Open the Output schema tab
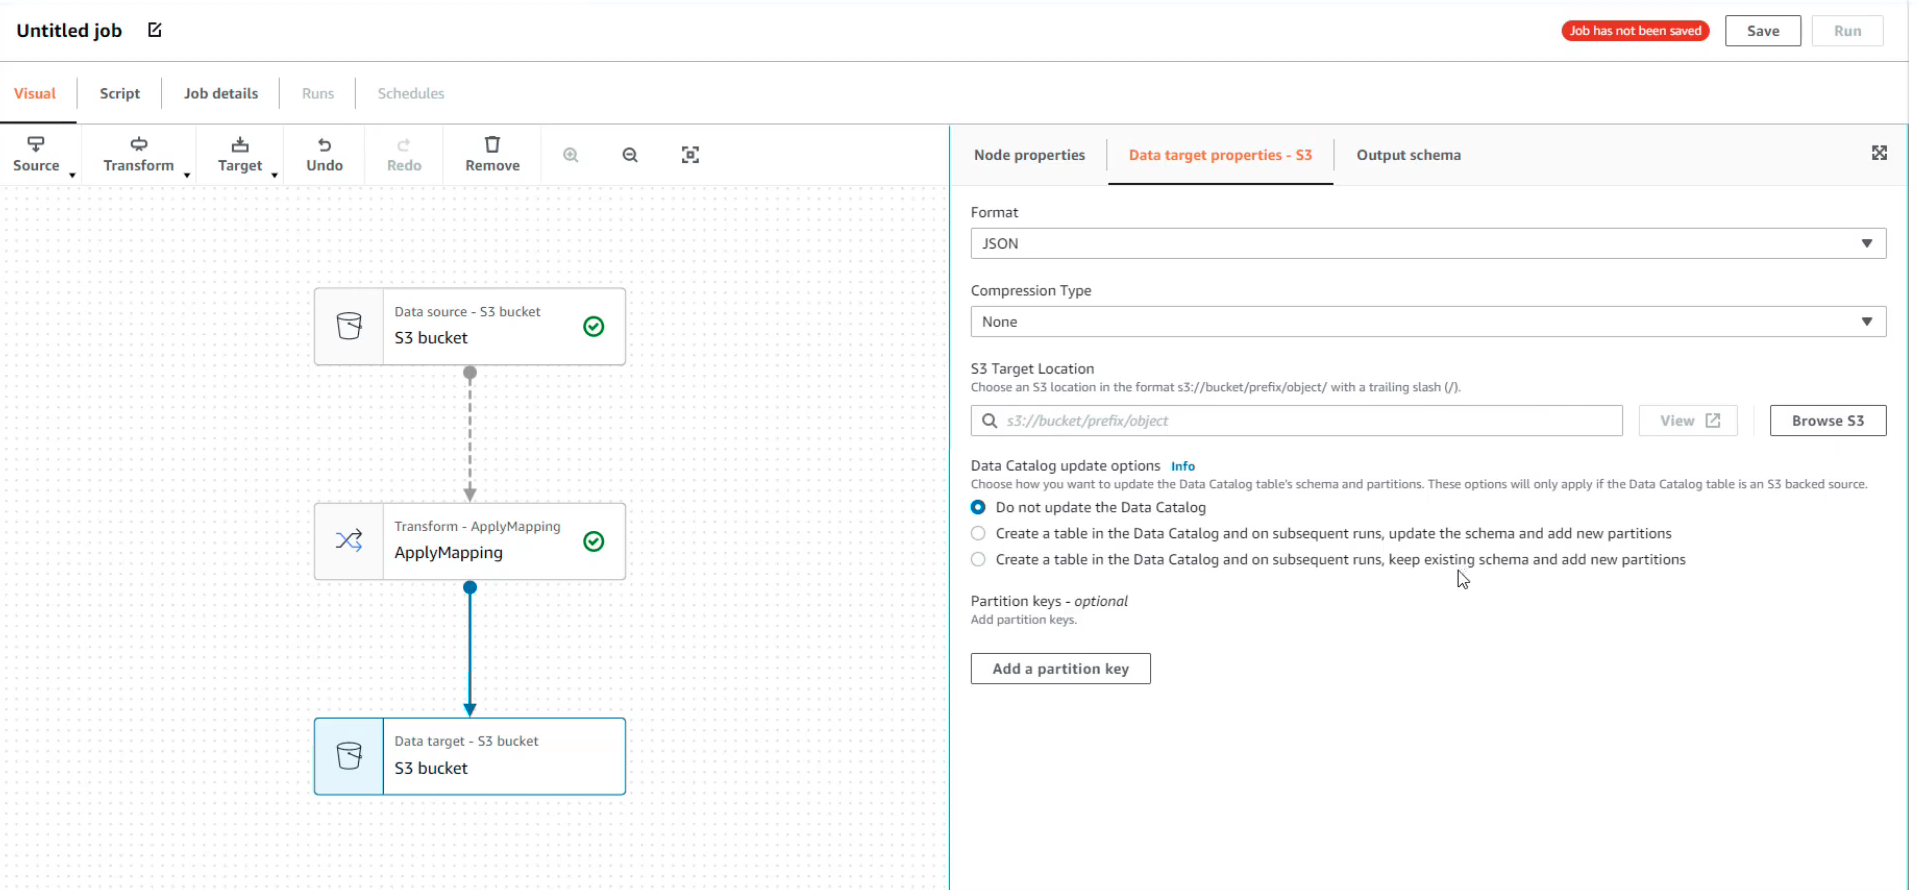Image resolution: width=1917 pixels, height=890 pixels. pos(1408,155)
